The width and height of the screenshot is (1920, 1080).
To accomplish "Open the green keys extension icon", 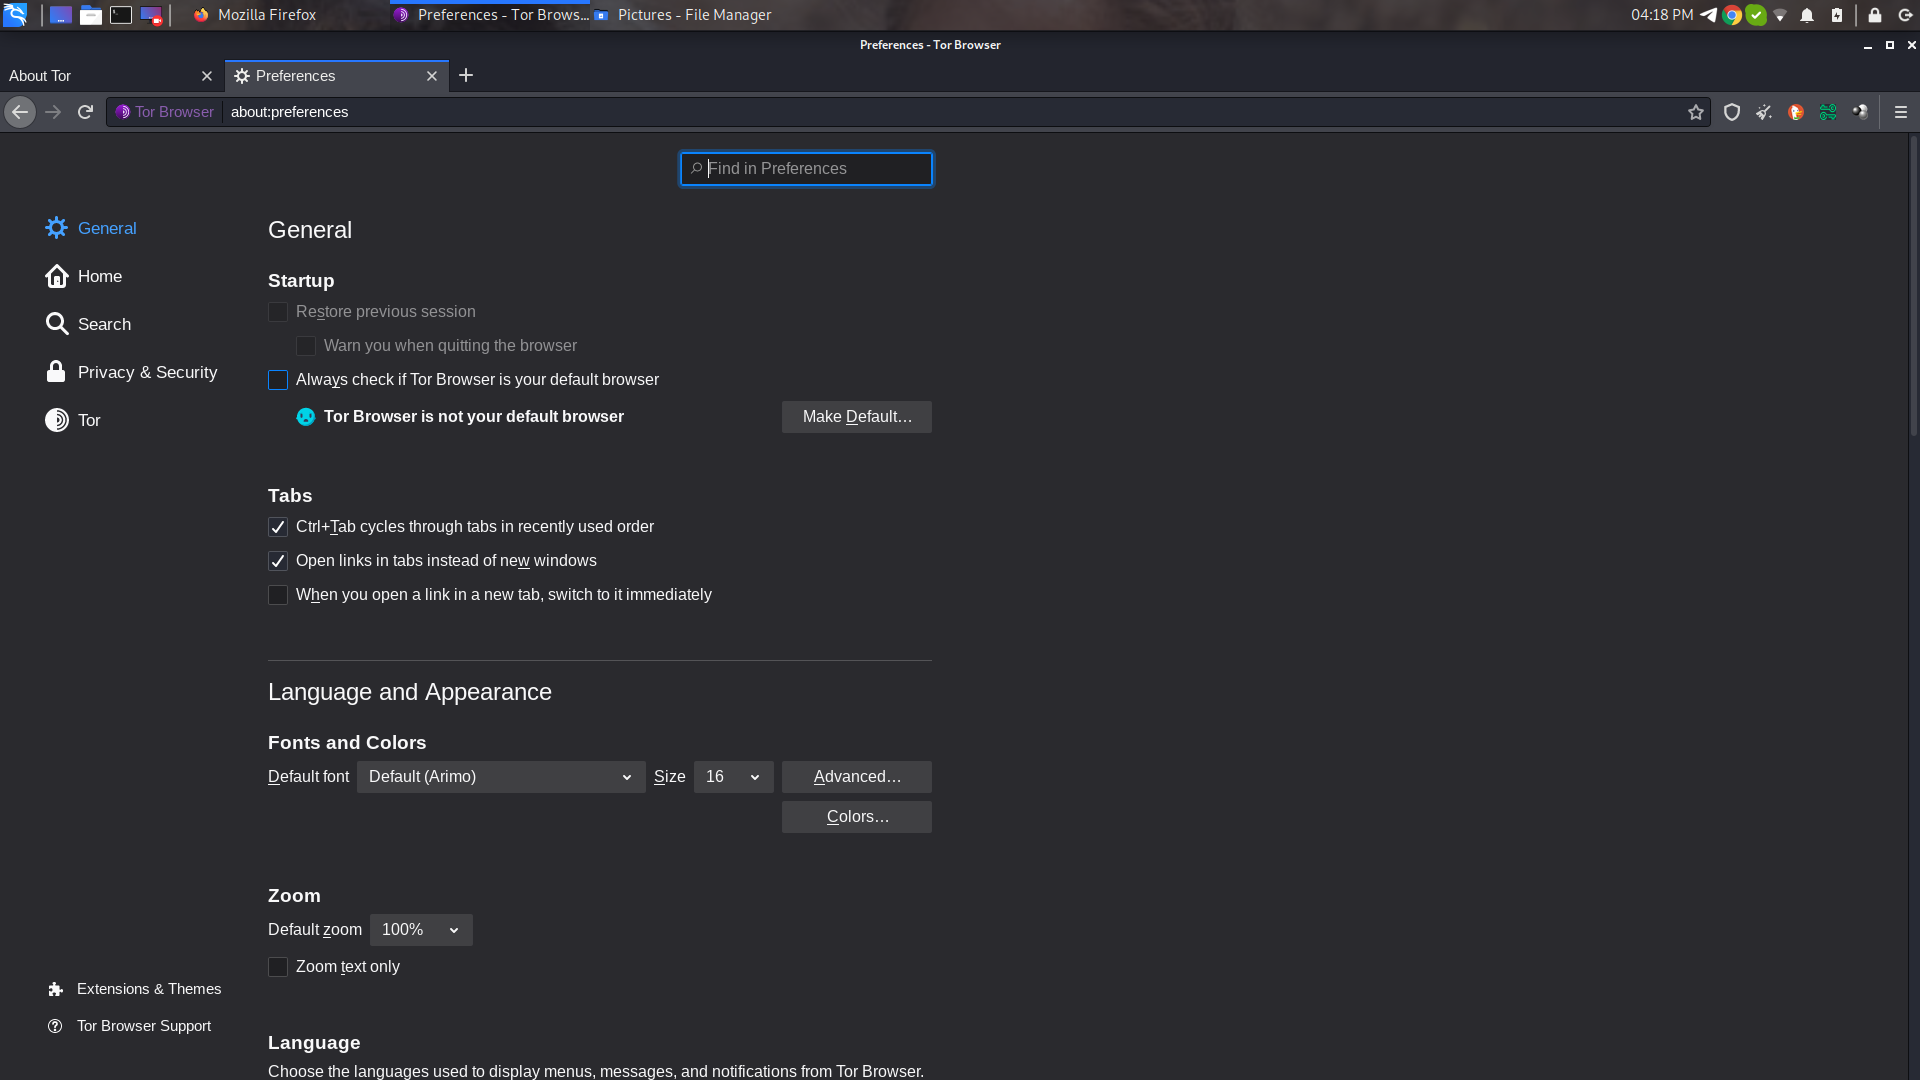I will click(1828, 112).
